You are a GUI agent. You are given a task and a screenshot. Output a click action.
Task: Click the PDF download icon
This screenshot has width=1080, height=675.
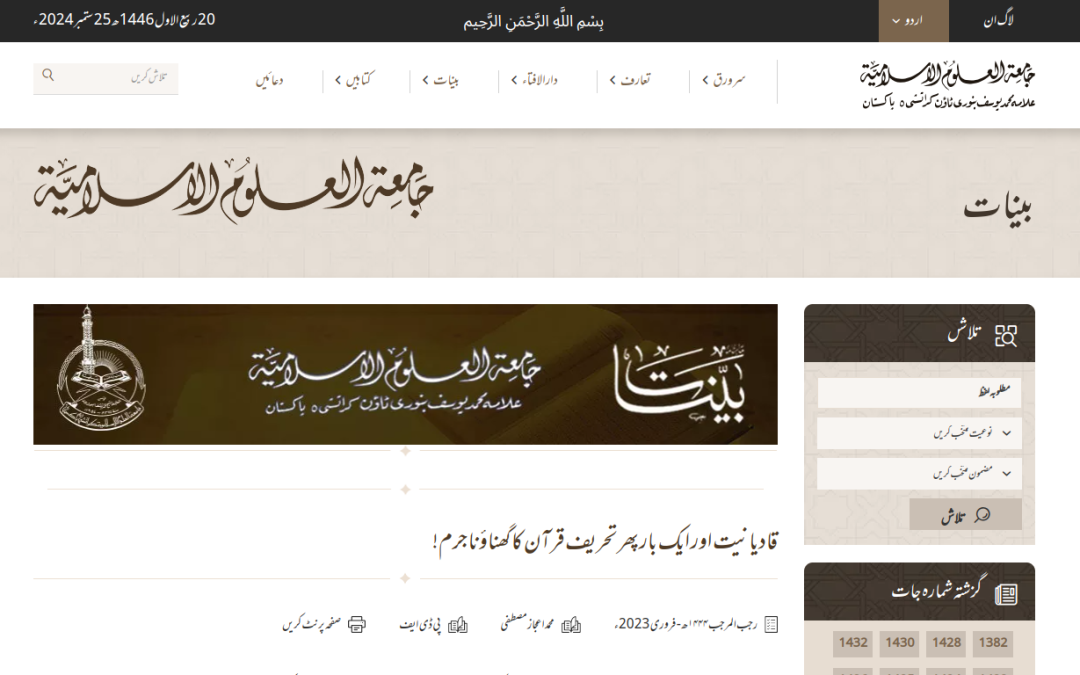(457, 625)
